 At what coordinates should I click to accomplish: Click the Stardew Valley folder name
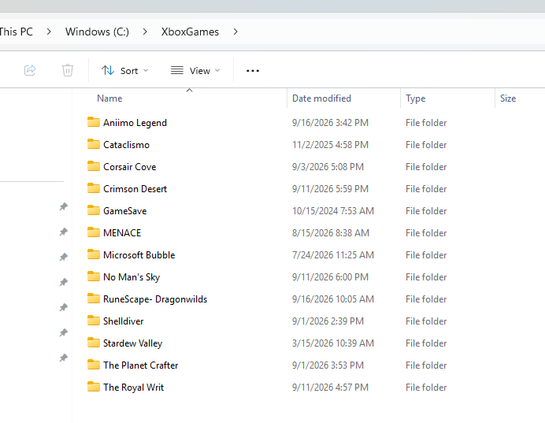coord(133,343)
